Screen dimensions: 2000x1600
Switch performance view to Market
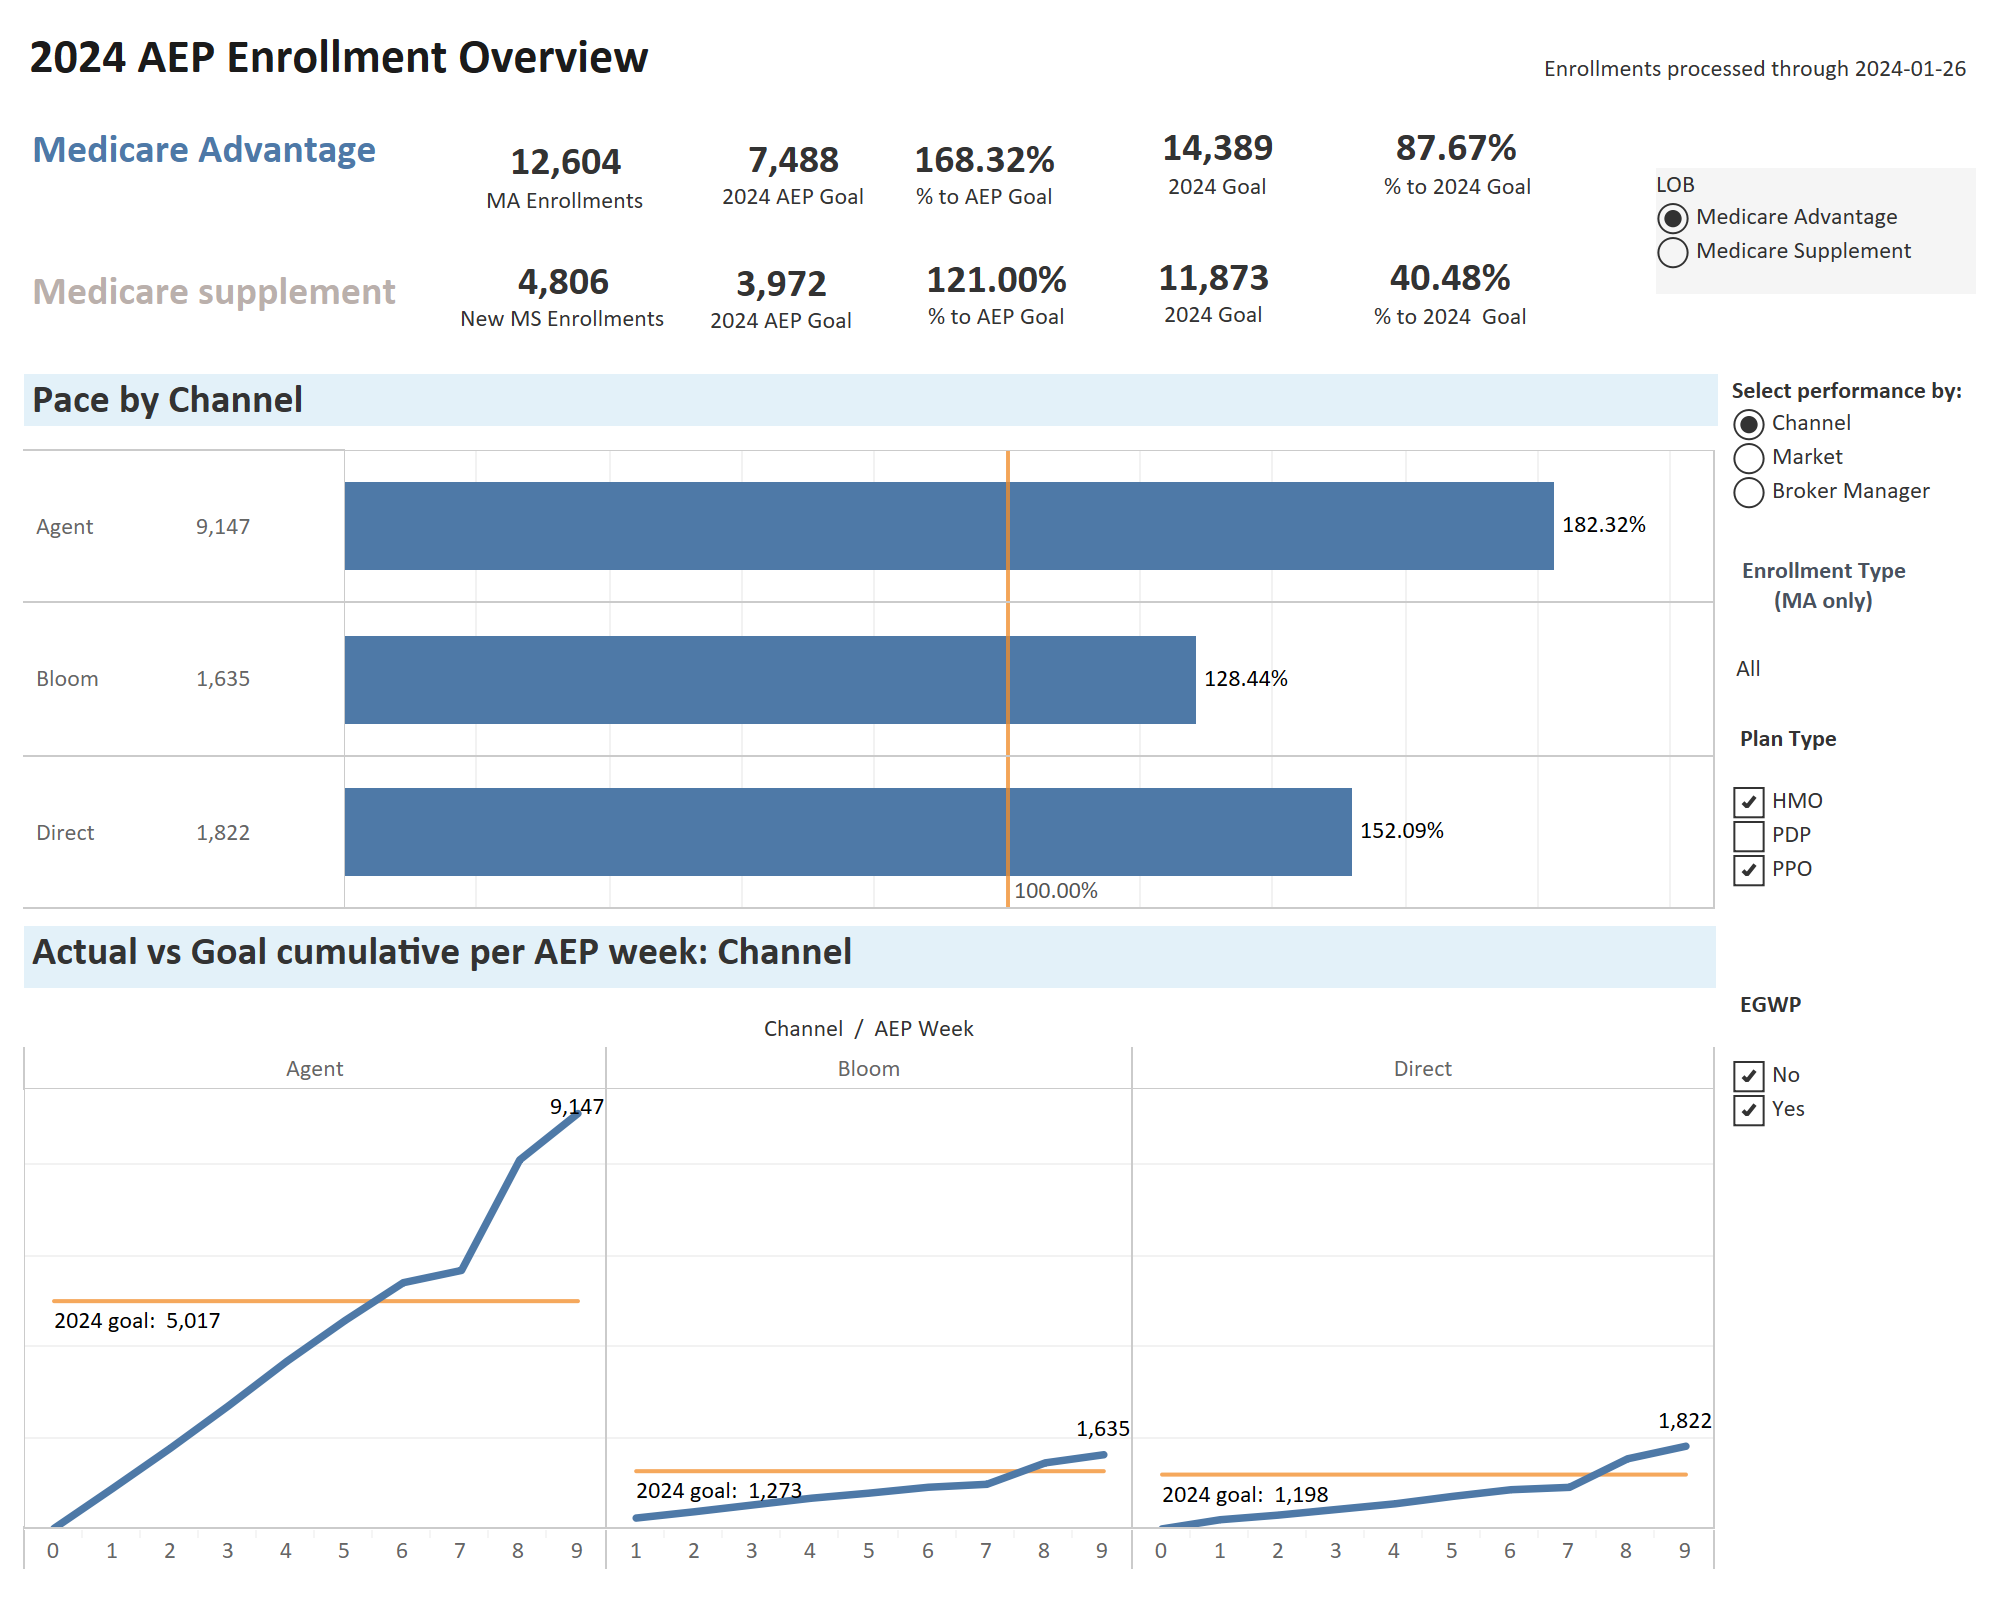tap(1748, 458)
